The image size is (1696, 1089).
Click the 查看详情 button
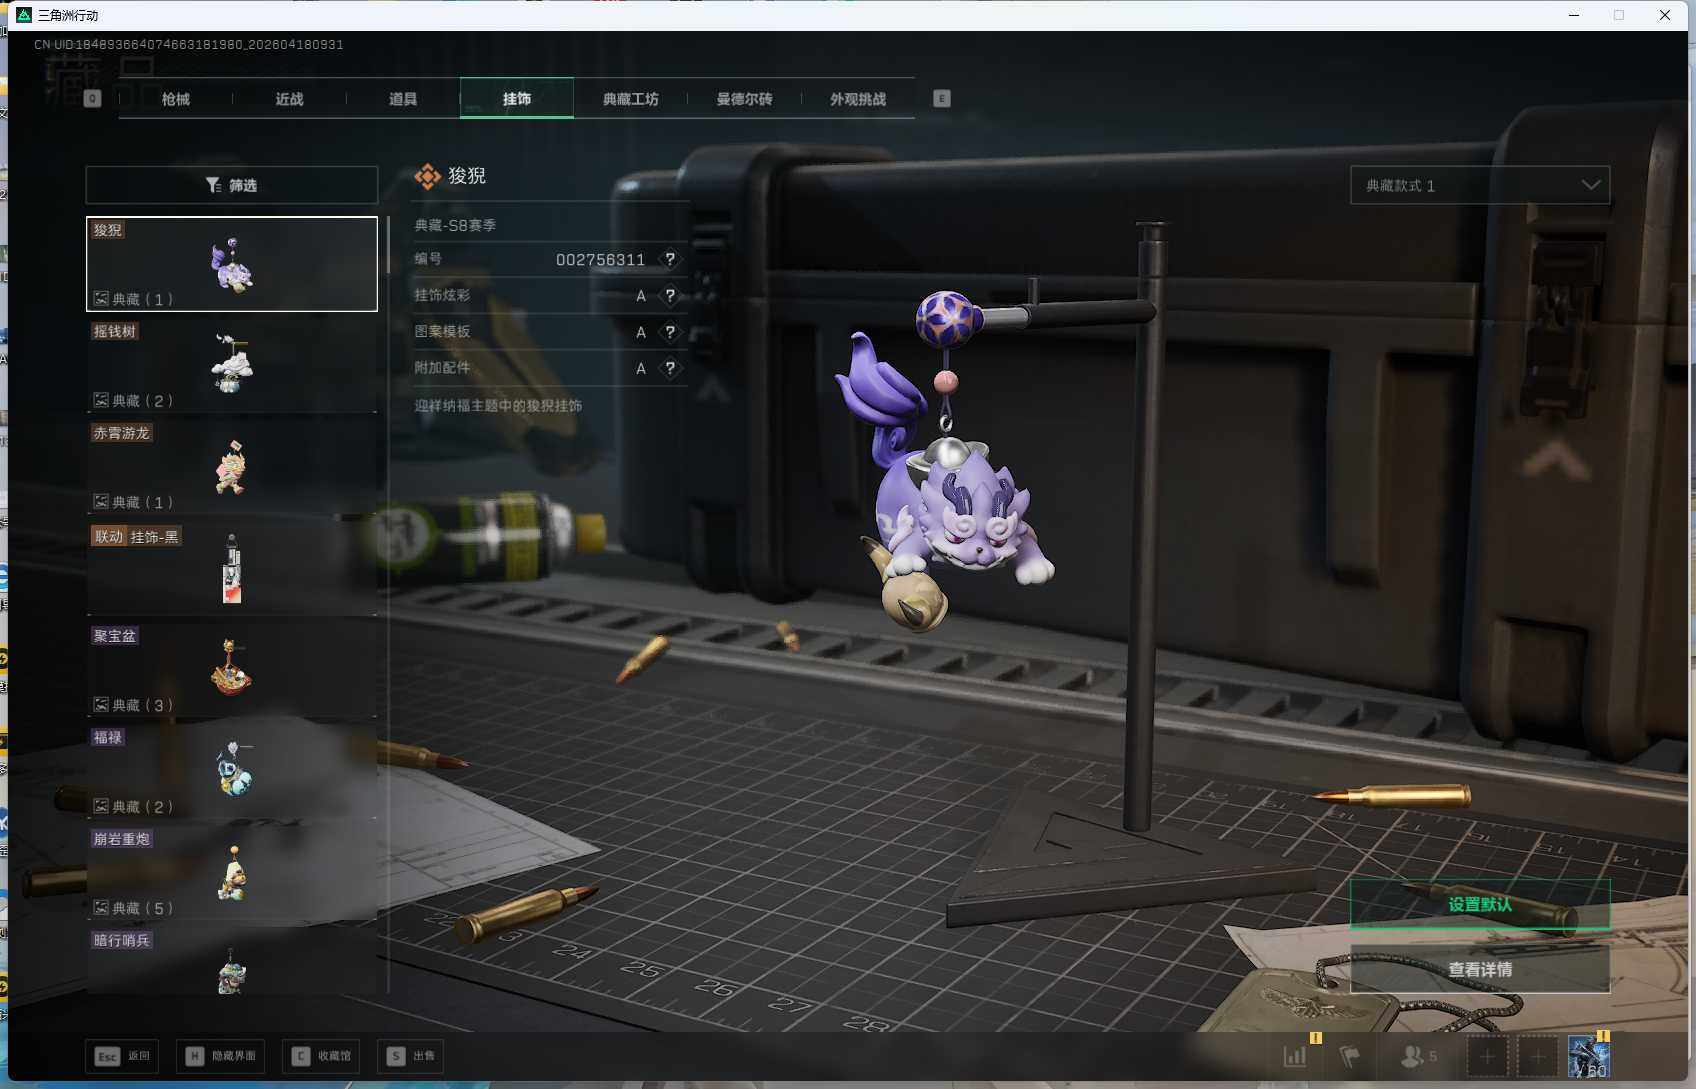(x=1479, y=970)
